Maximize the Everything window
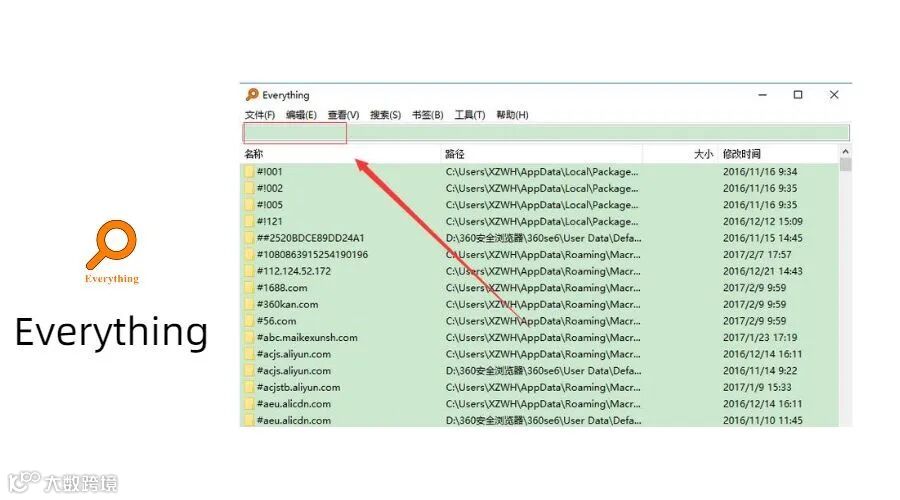 (x=798, y=95)
